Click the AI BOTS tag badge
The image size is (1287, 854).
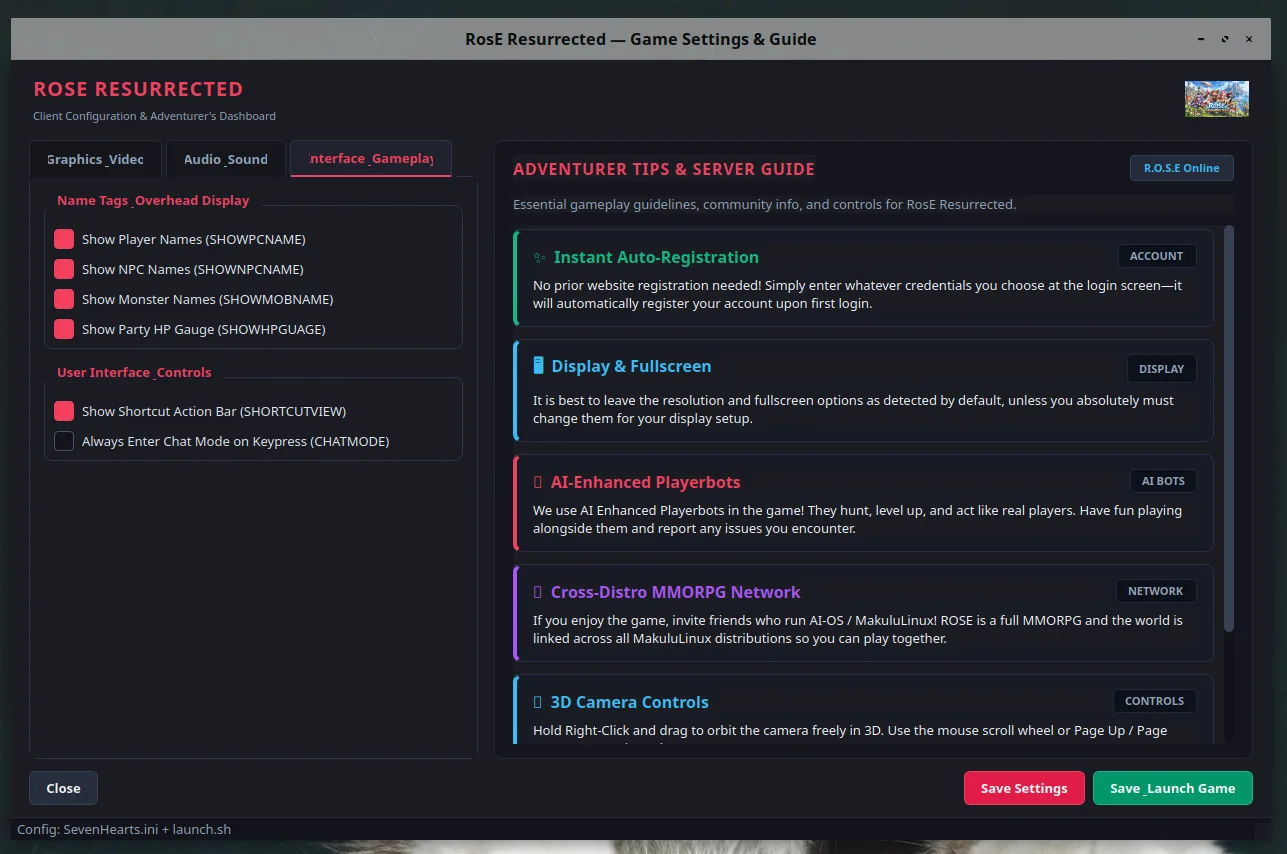click(1163, 481)
